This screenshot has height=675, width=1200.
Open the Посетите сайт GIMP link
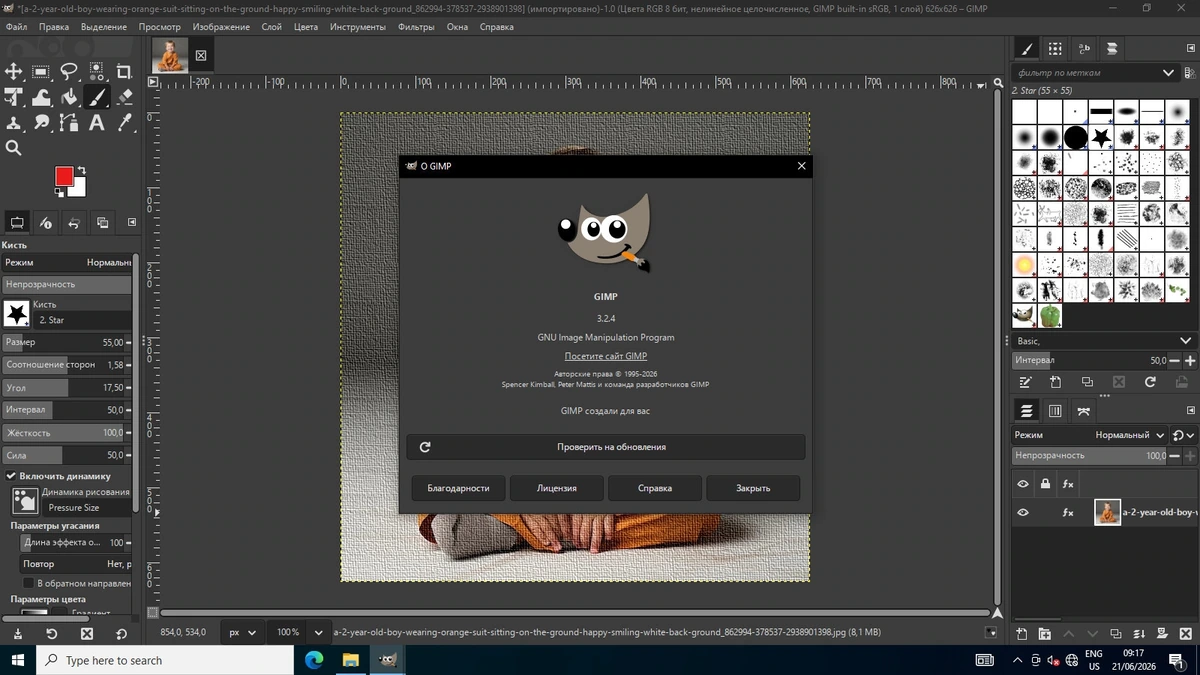click(605, 356)
